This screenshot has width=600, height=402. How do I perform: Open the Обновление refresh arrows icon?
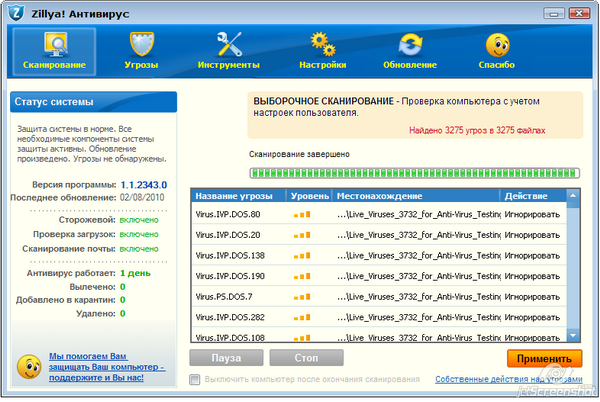click(x=410, y=44)
